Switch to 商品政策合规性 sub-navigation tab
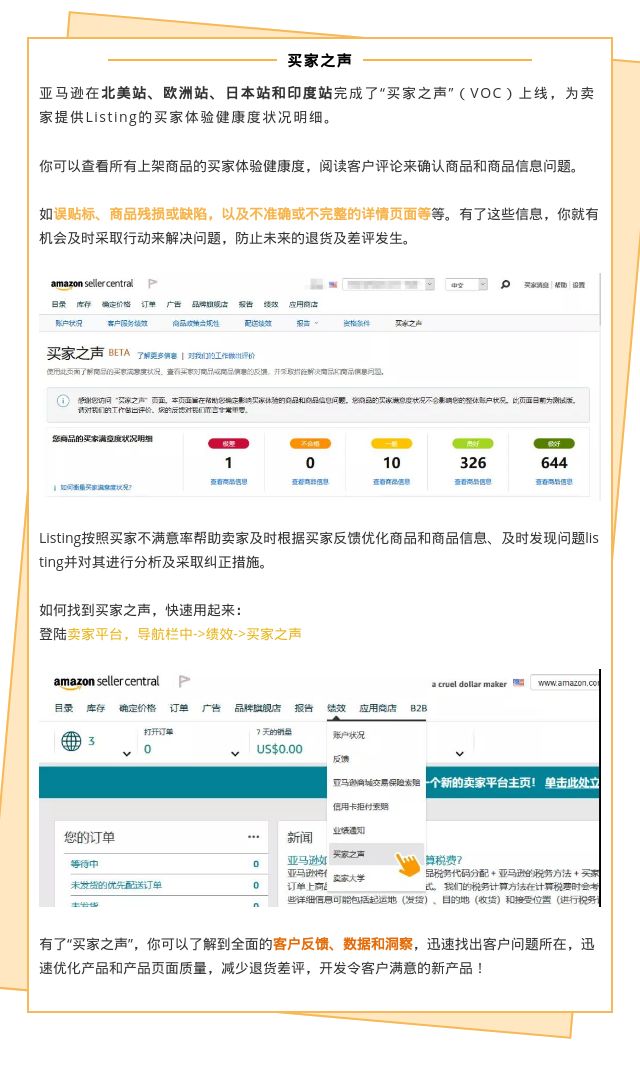This screenshot has width=640, height=1074. 196,323
